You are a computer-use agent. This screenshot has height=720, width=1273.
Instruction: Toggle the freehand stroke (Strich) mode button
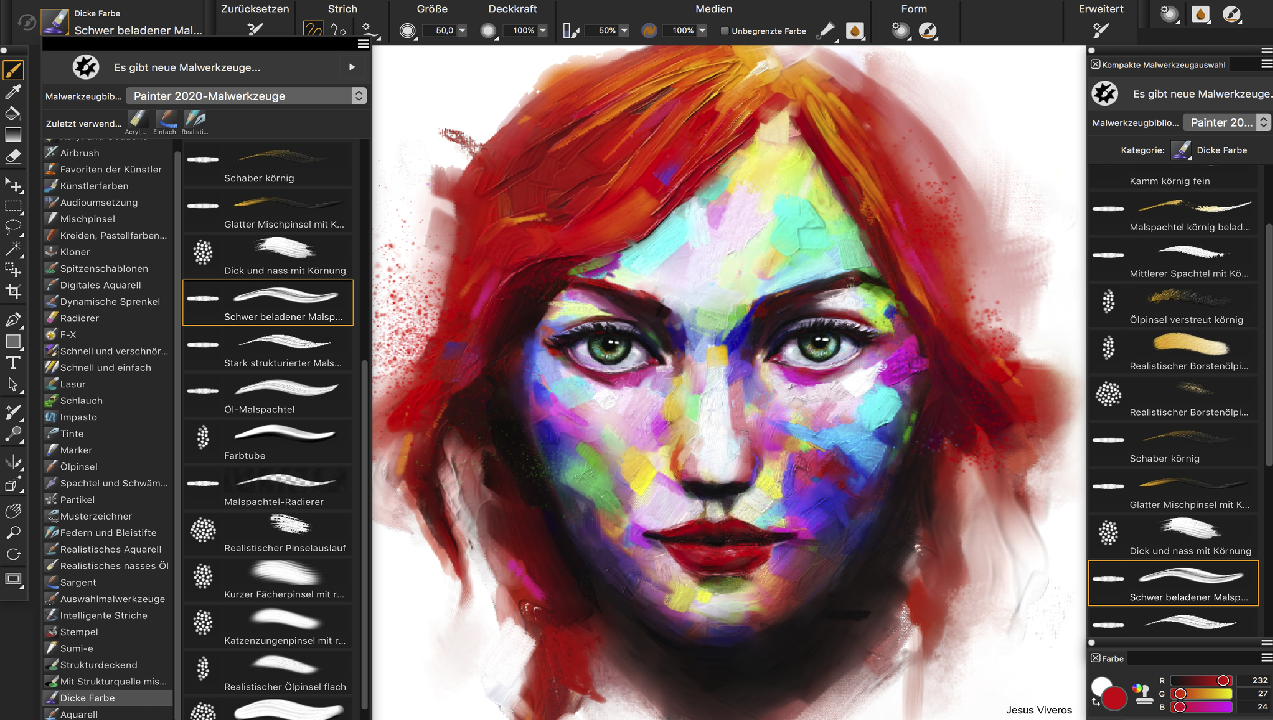[x=313, y=30]
